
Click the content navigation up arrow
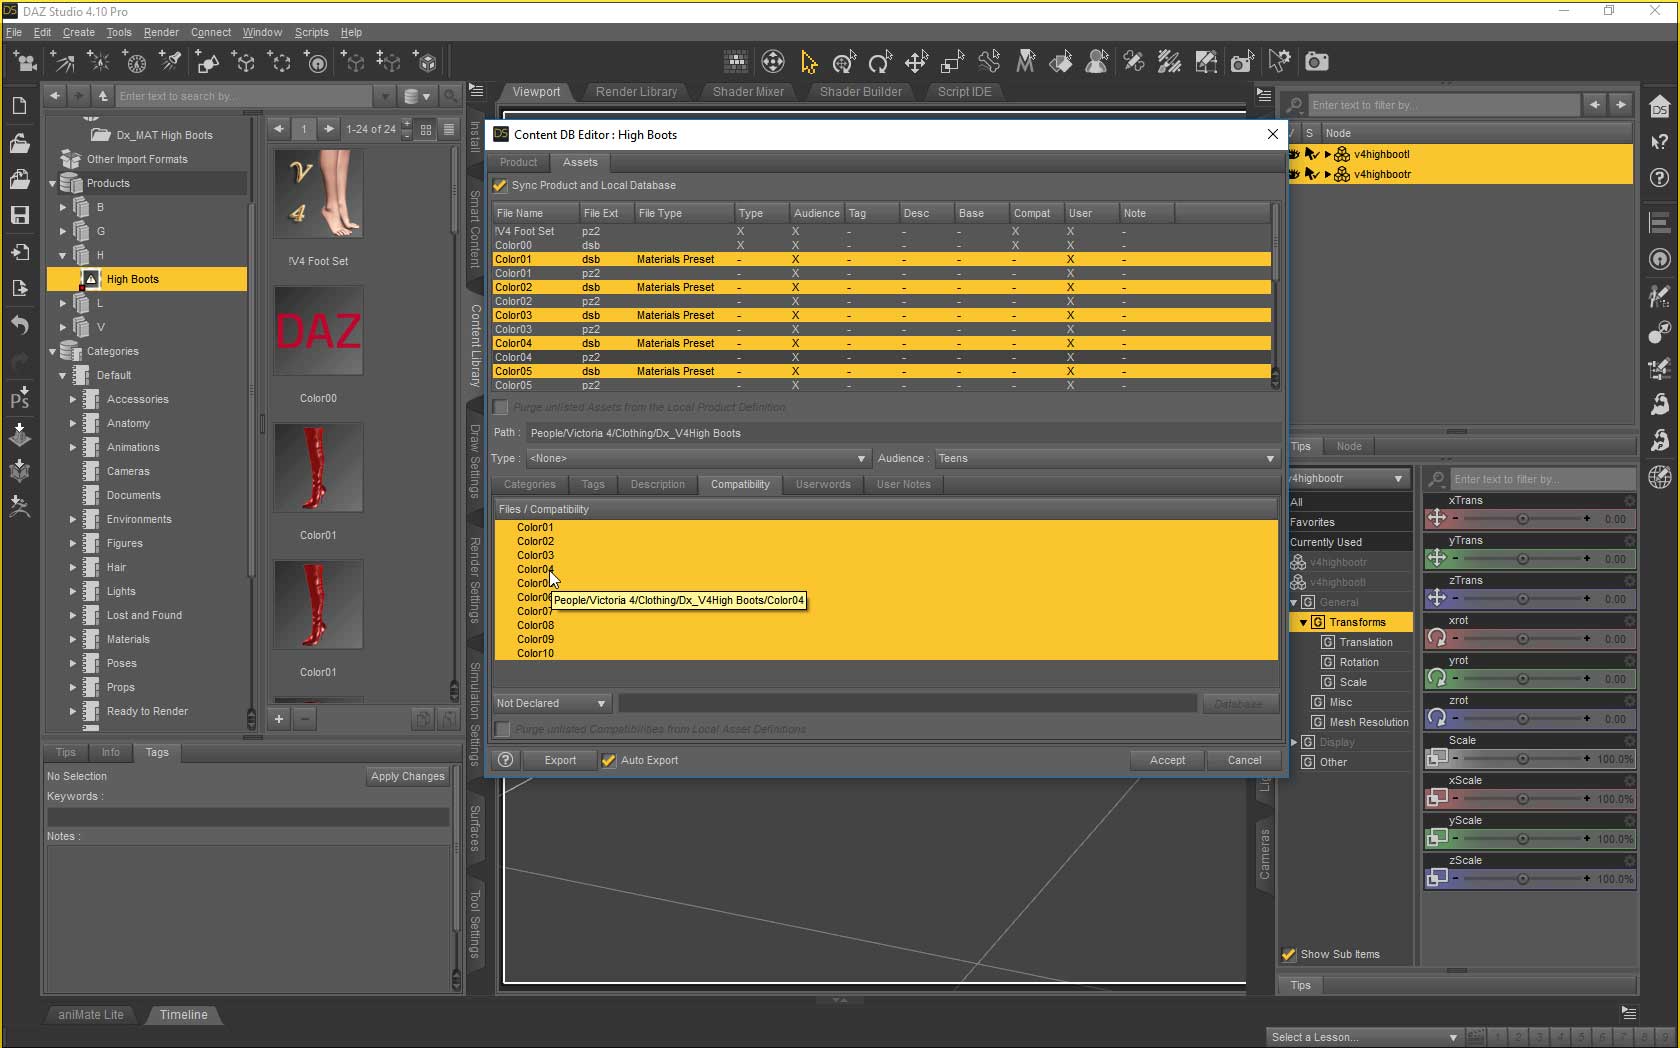(103, 96)
